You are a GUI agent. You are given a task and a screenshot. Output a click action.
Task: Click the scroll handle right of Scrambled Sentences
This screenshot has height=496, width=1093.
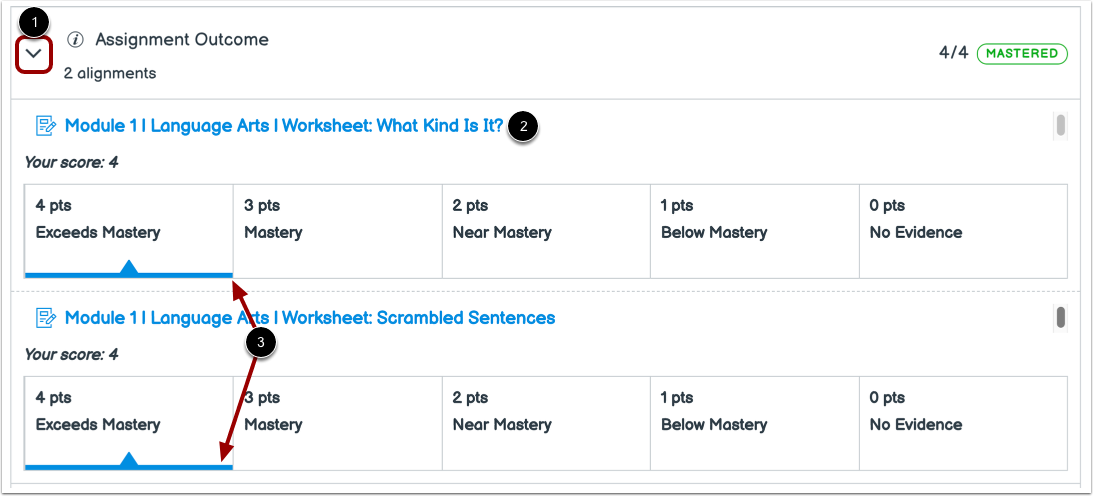[1060, 317]
